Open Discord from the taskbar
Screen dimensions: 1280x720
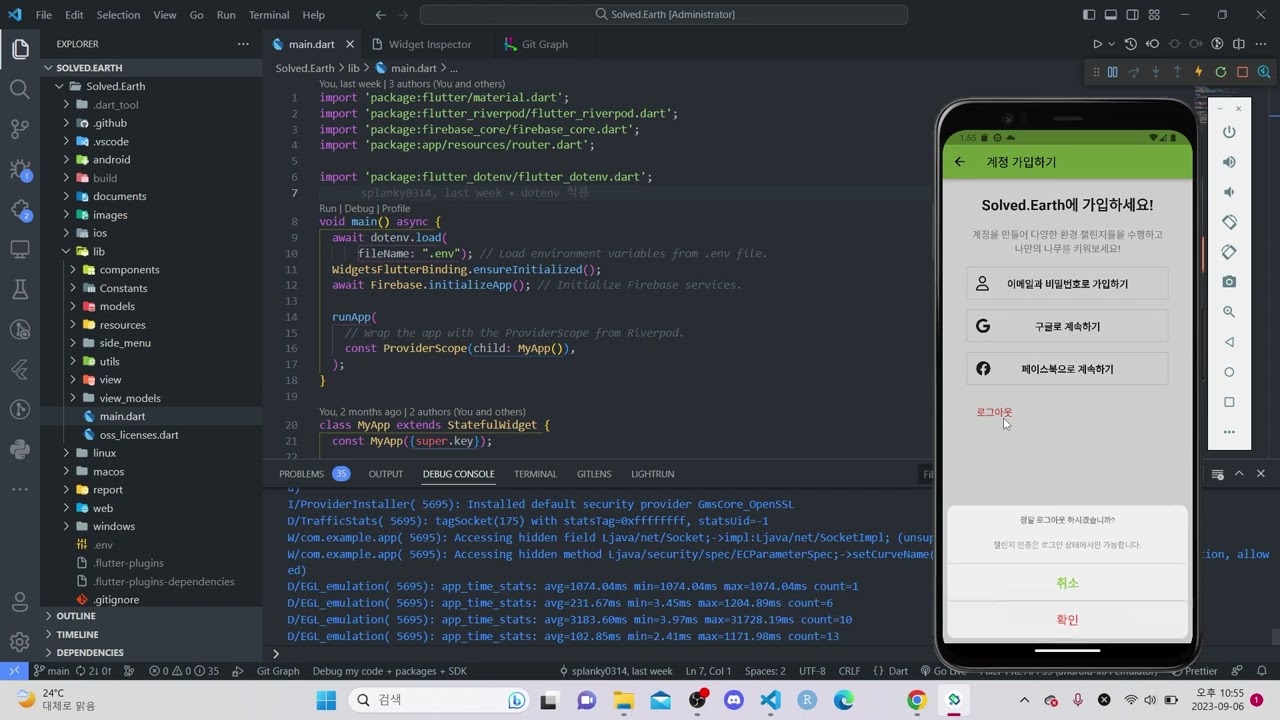(734, 700)
